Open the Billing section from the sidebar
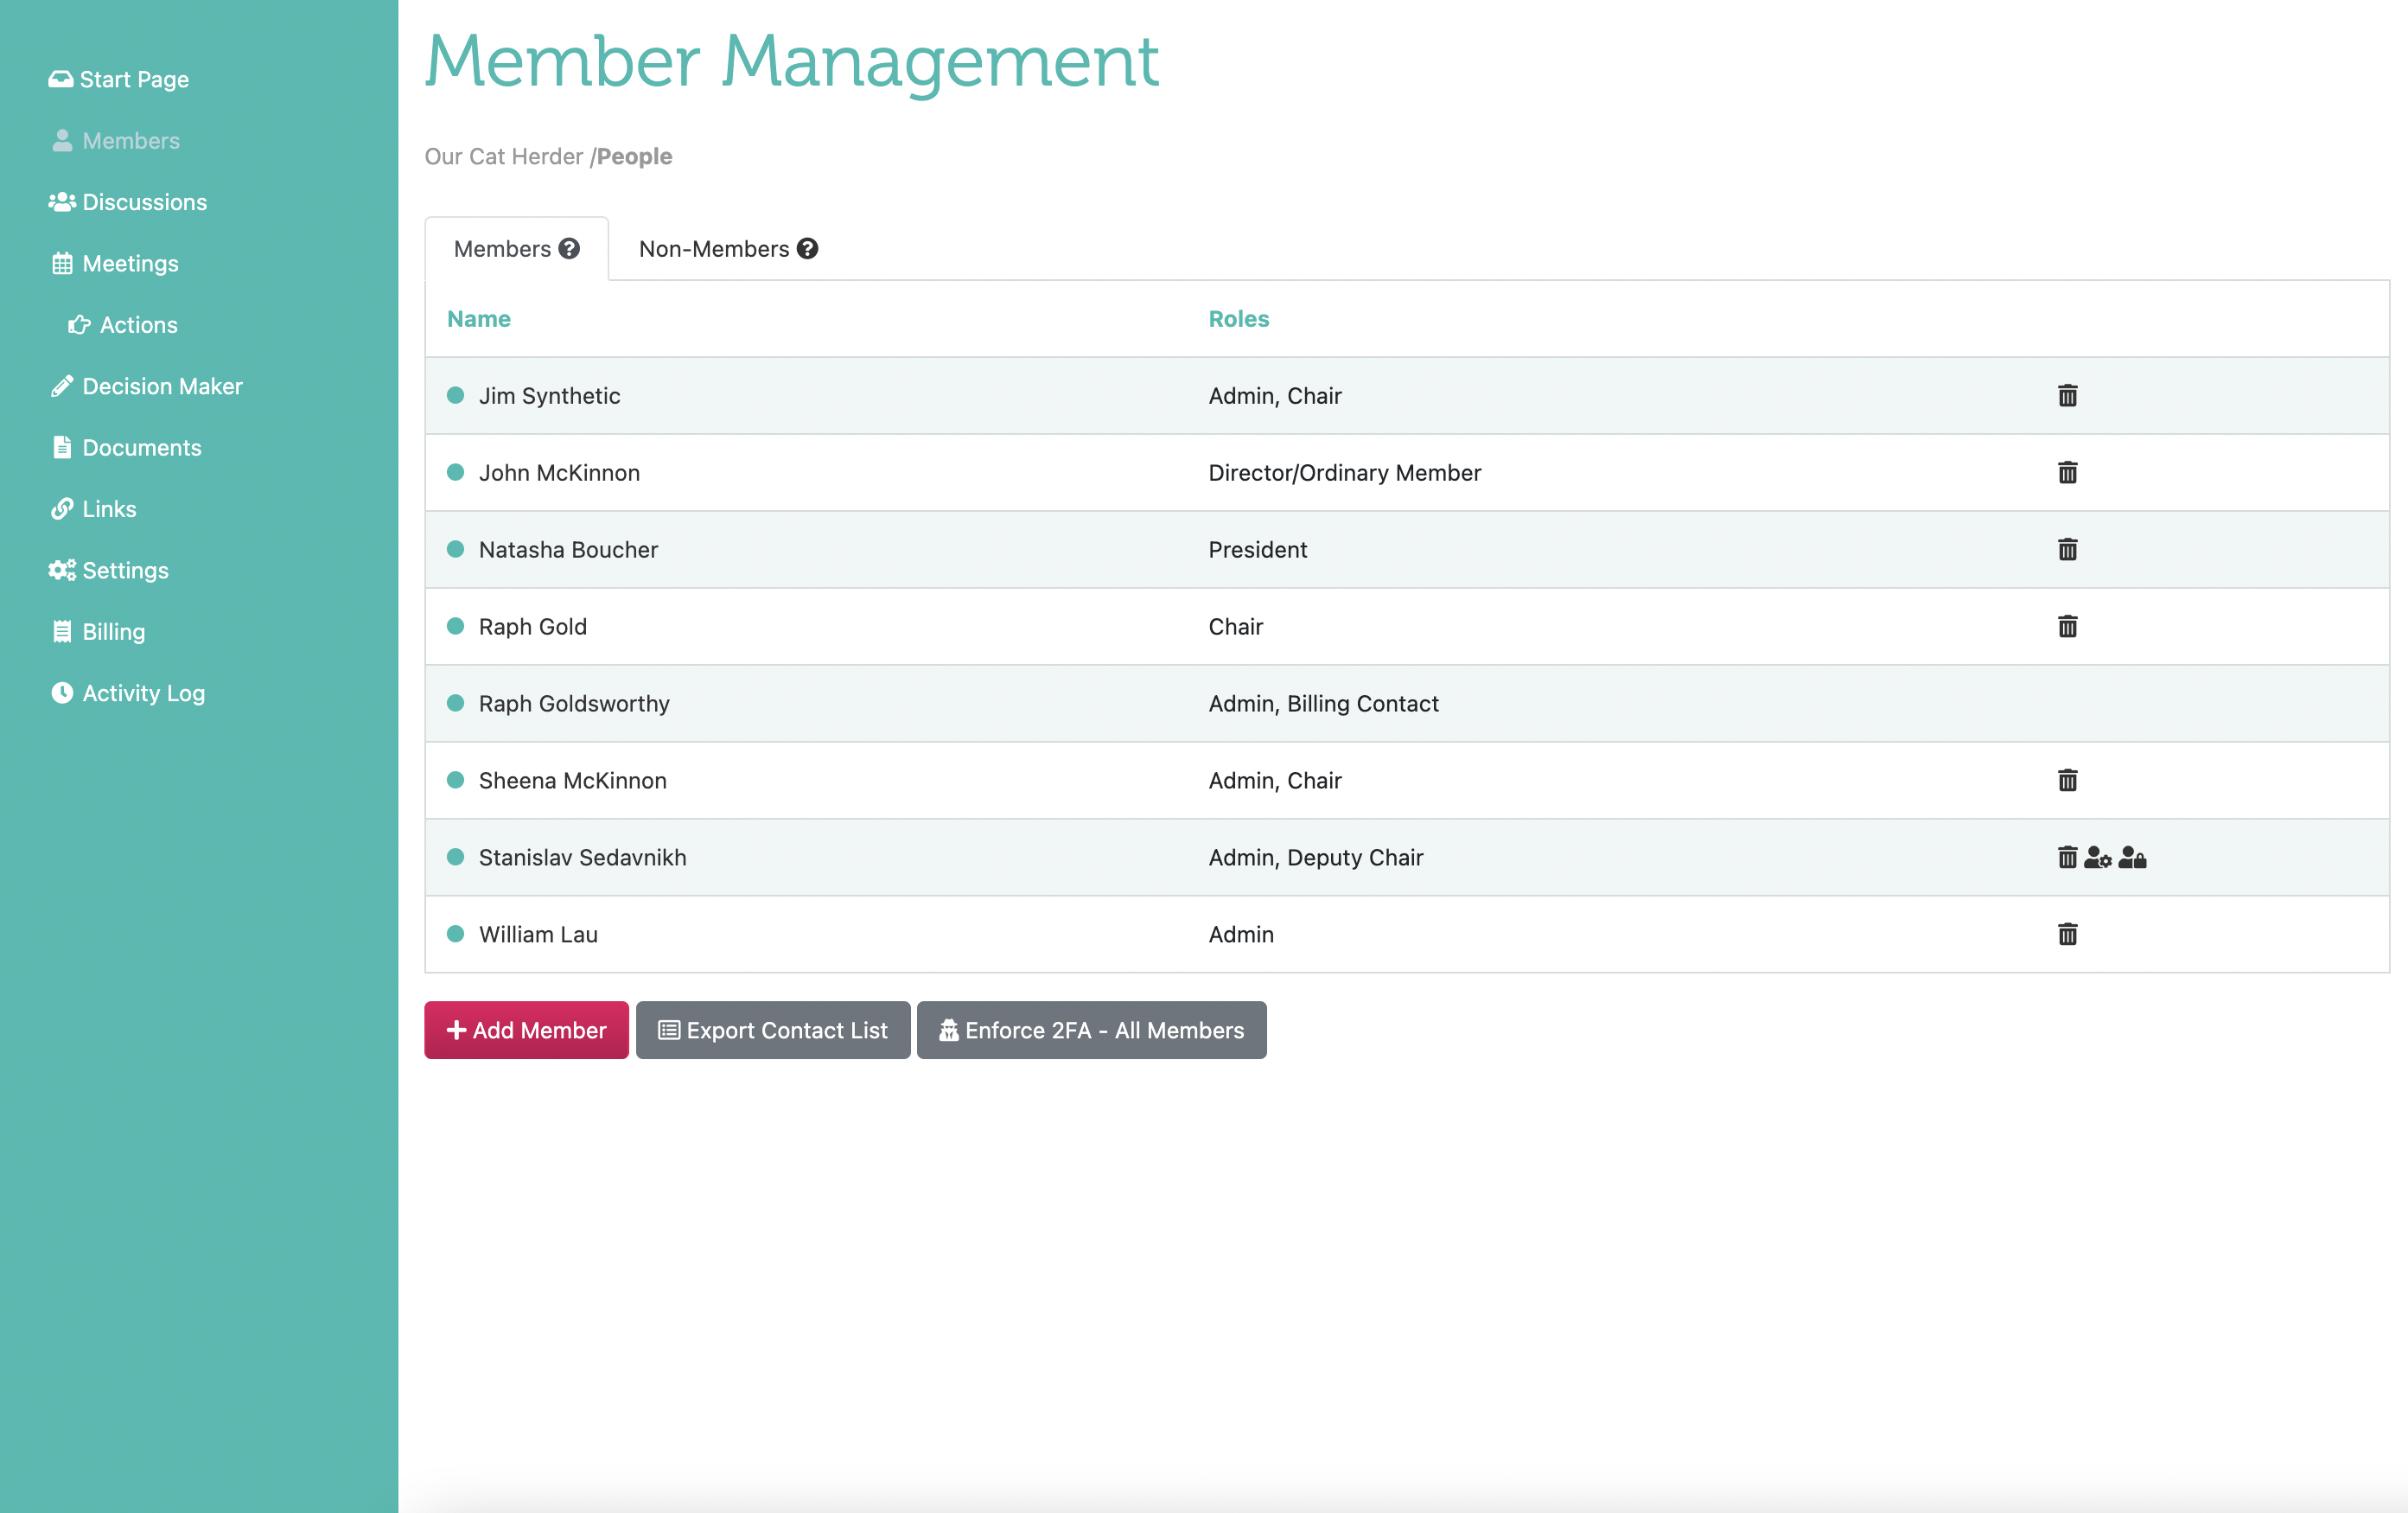 click(x=112, y=631)
